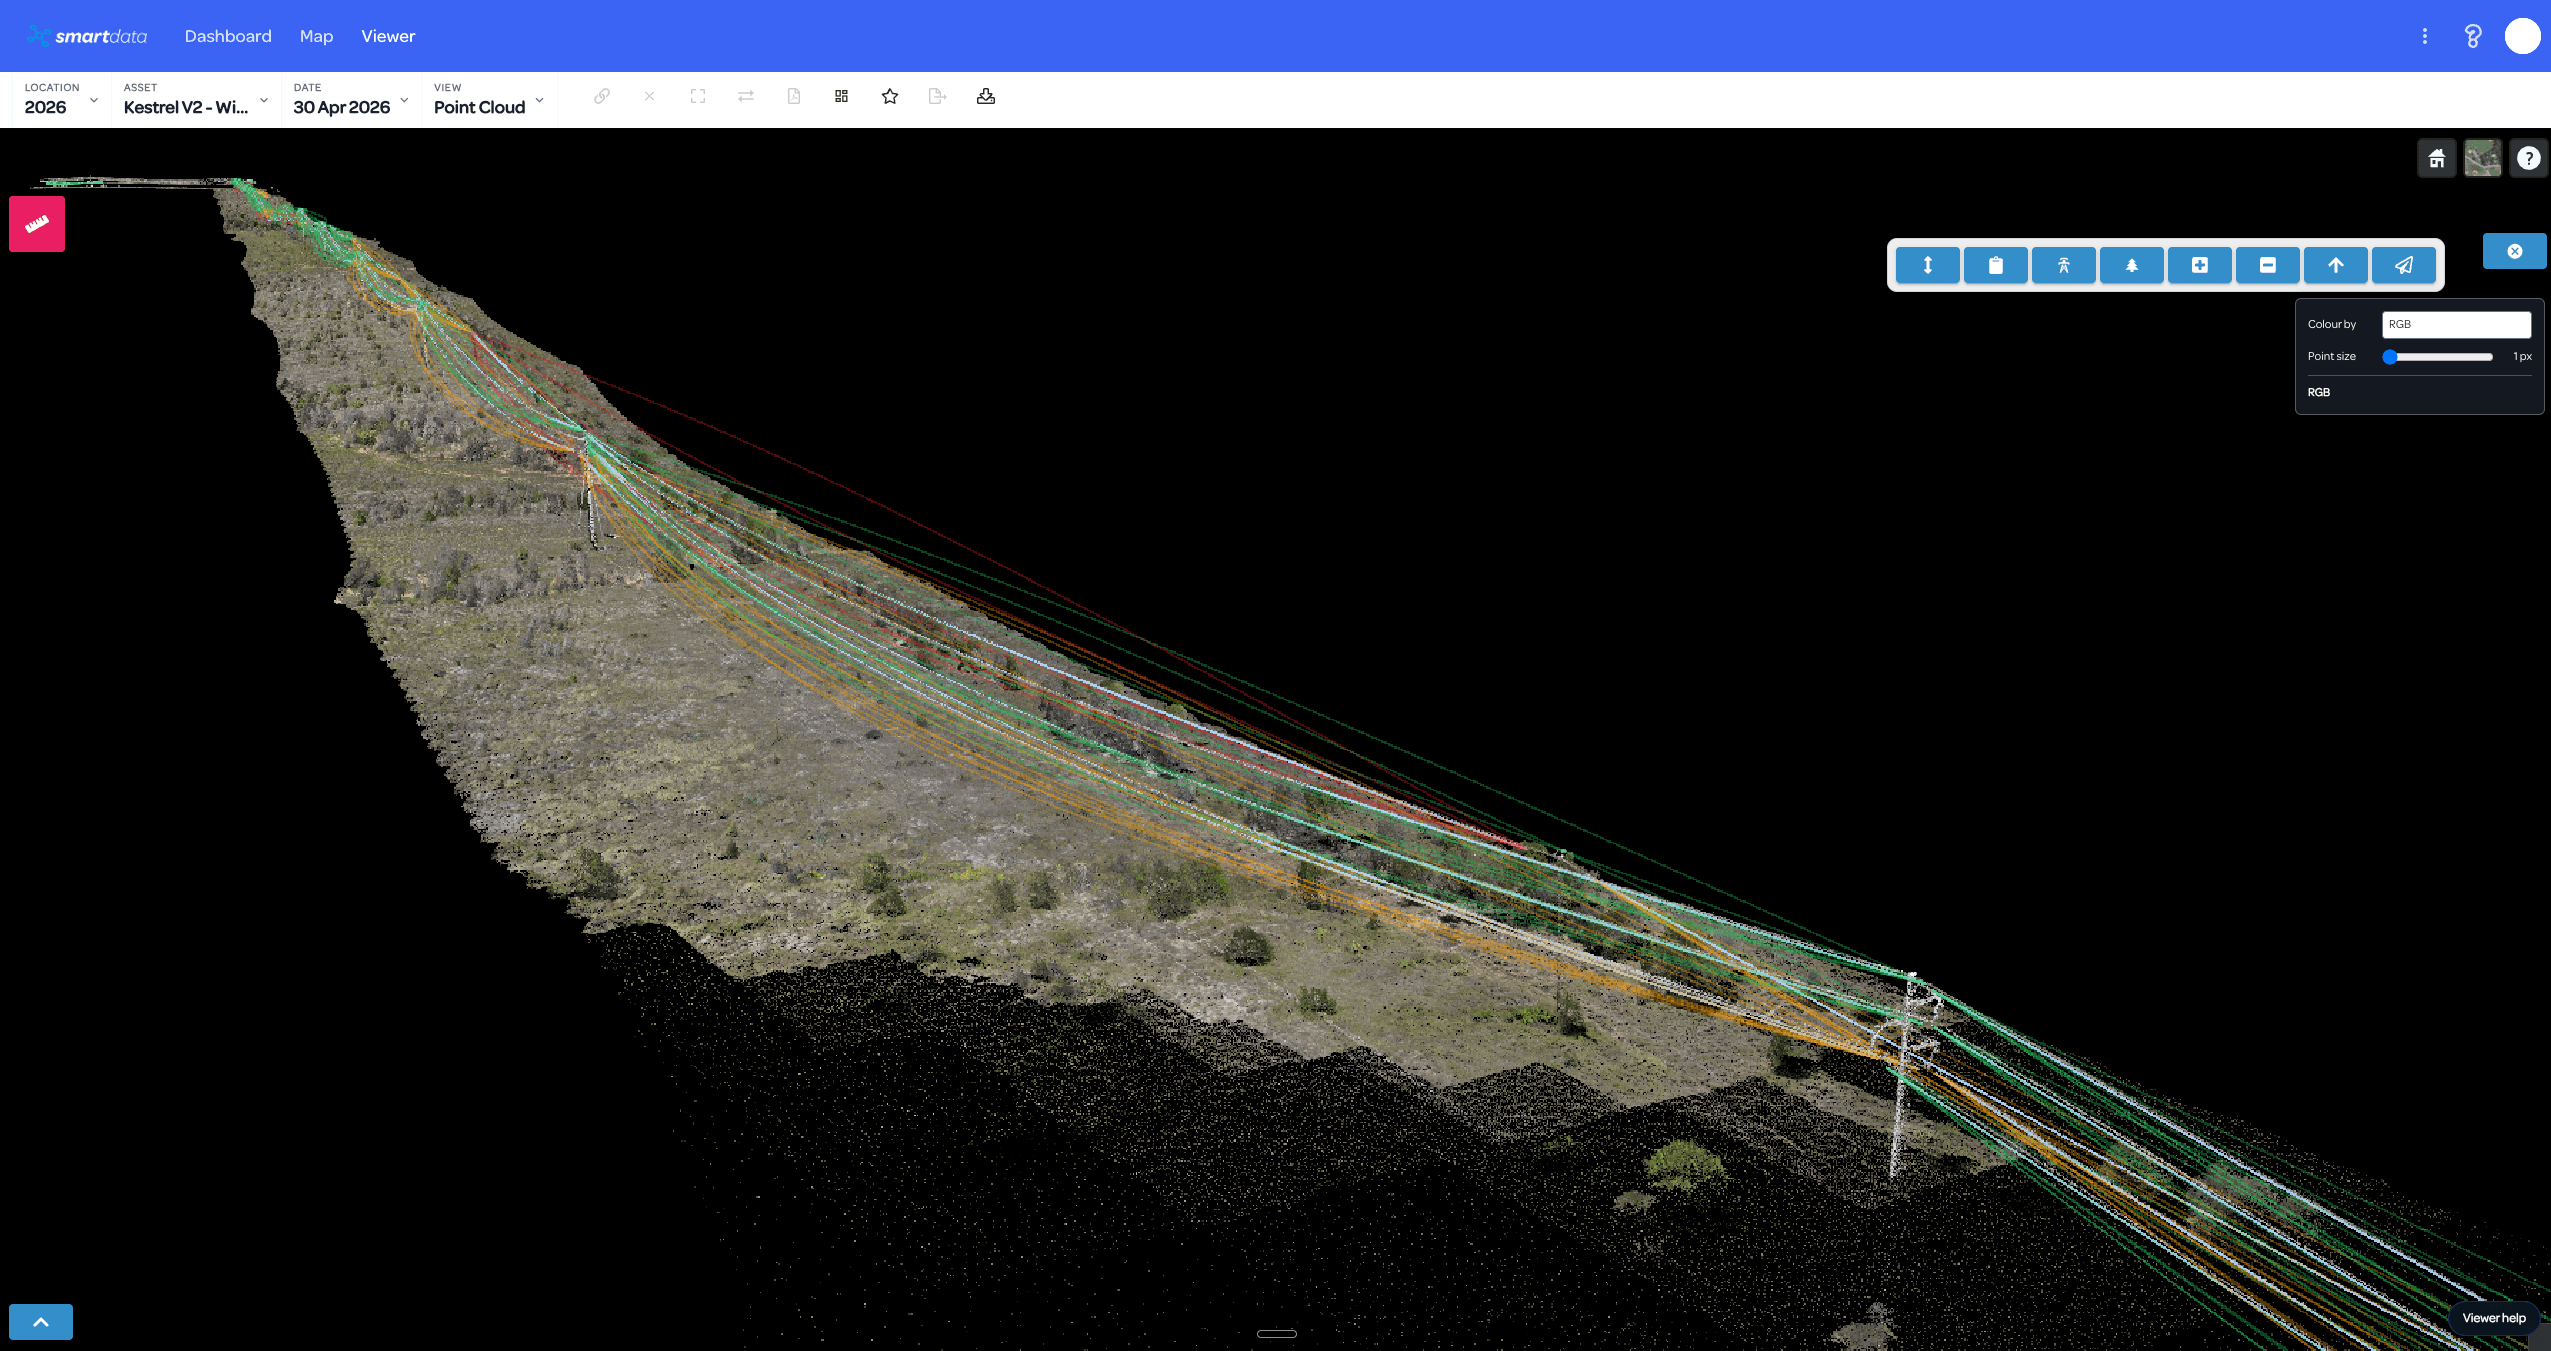The height and width of the screenshot is (1351, 2551).
Task: Click the satellite basemap thumbnail
Action: pos(2482,158)
